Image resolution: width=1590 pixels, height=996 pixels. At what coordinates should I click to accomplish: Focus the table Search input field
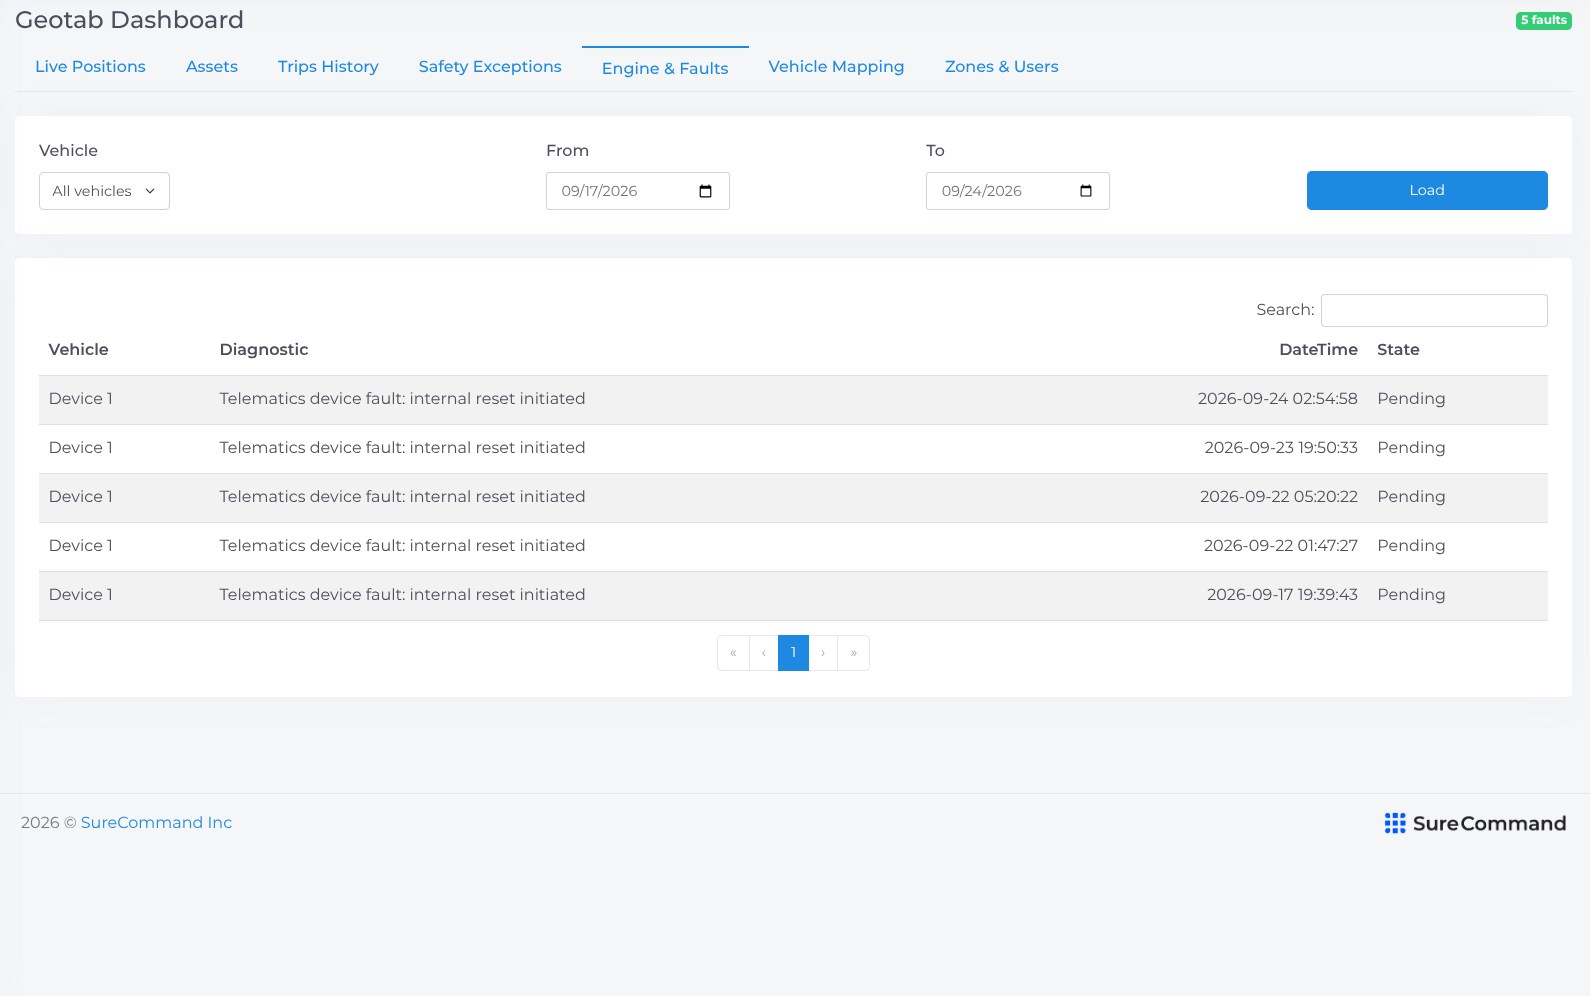(1434, 310)
